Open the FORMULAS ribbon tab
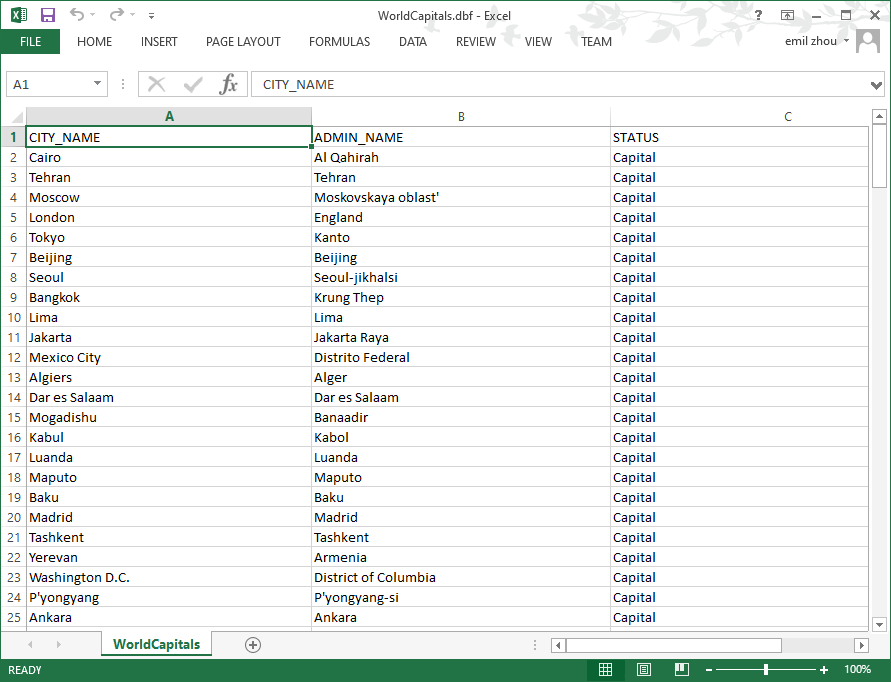 pyautogui.click(x=339, y=42)
